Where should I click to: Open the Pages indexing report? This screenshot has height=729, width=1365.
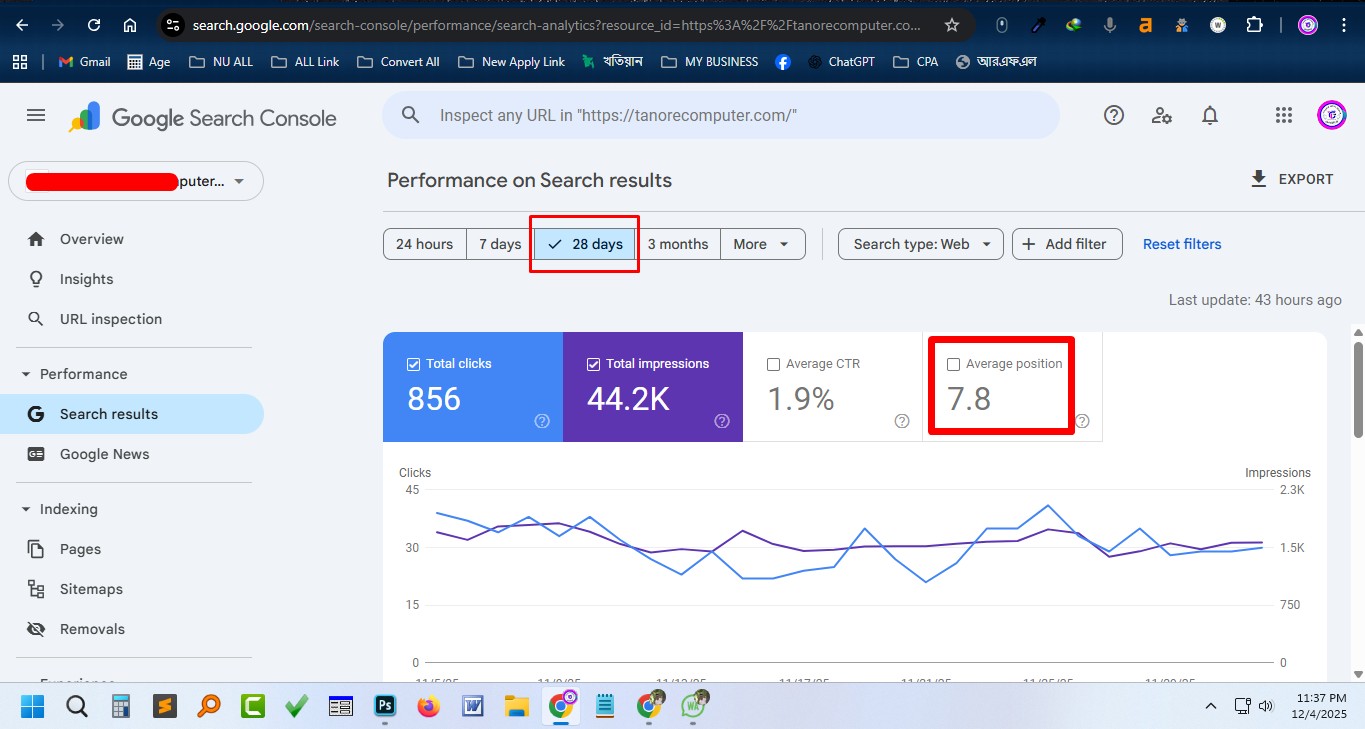[x=81, y=548]
